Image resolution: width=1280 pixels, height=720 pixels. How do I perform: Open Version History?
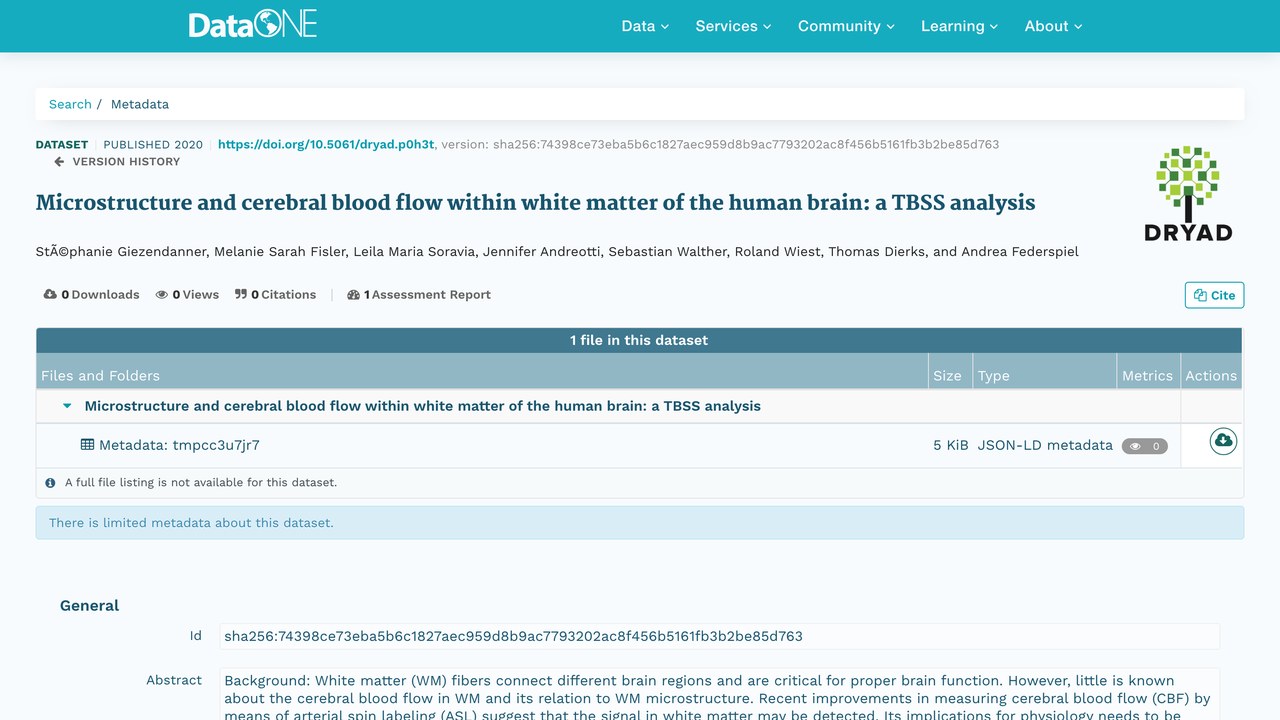coord(126,162)
